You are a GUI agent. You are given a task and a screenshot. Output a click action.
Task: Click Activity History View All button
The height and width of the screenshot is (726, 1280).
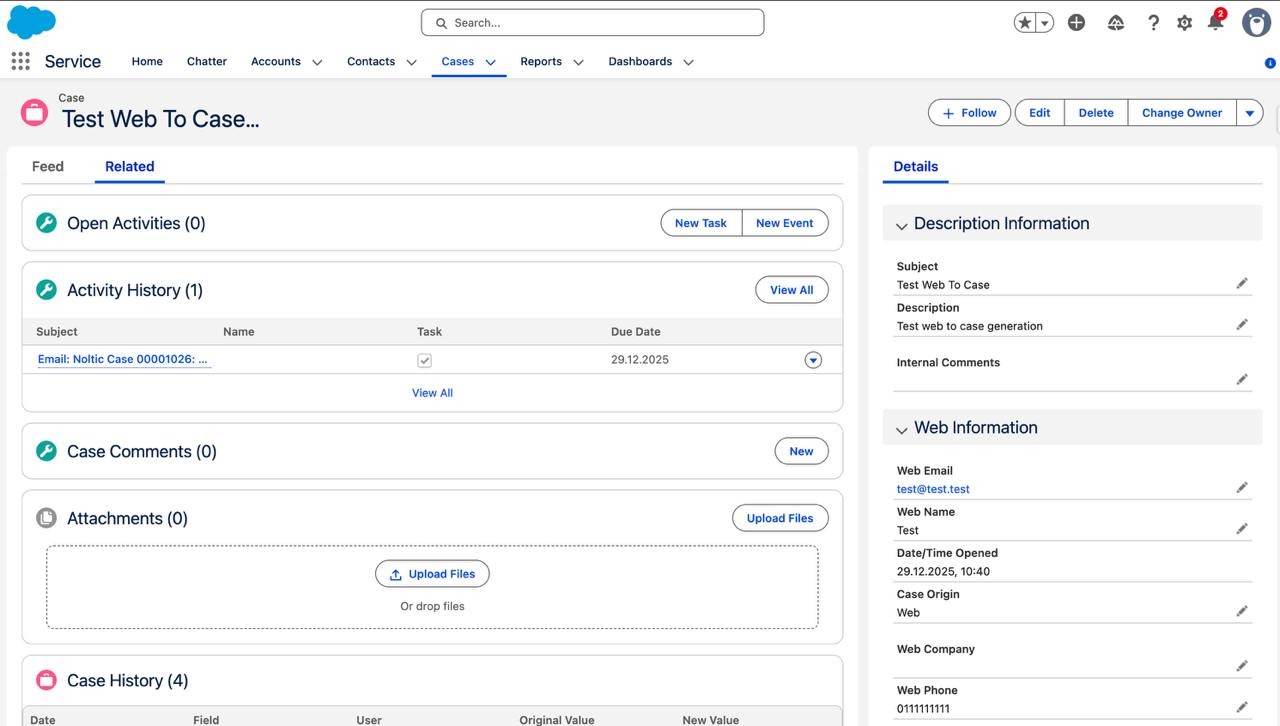point(792,290)
